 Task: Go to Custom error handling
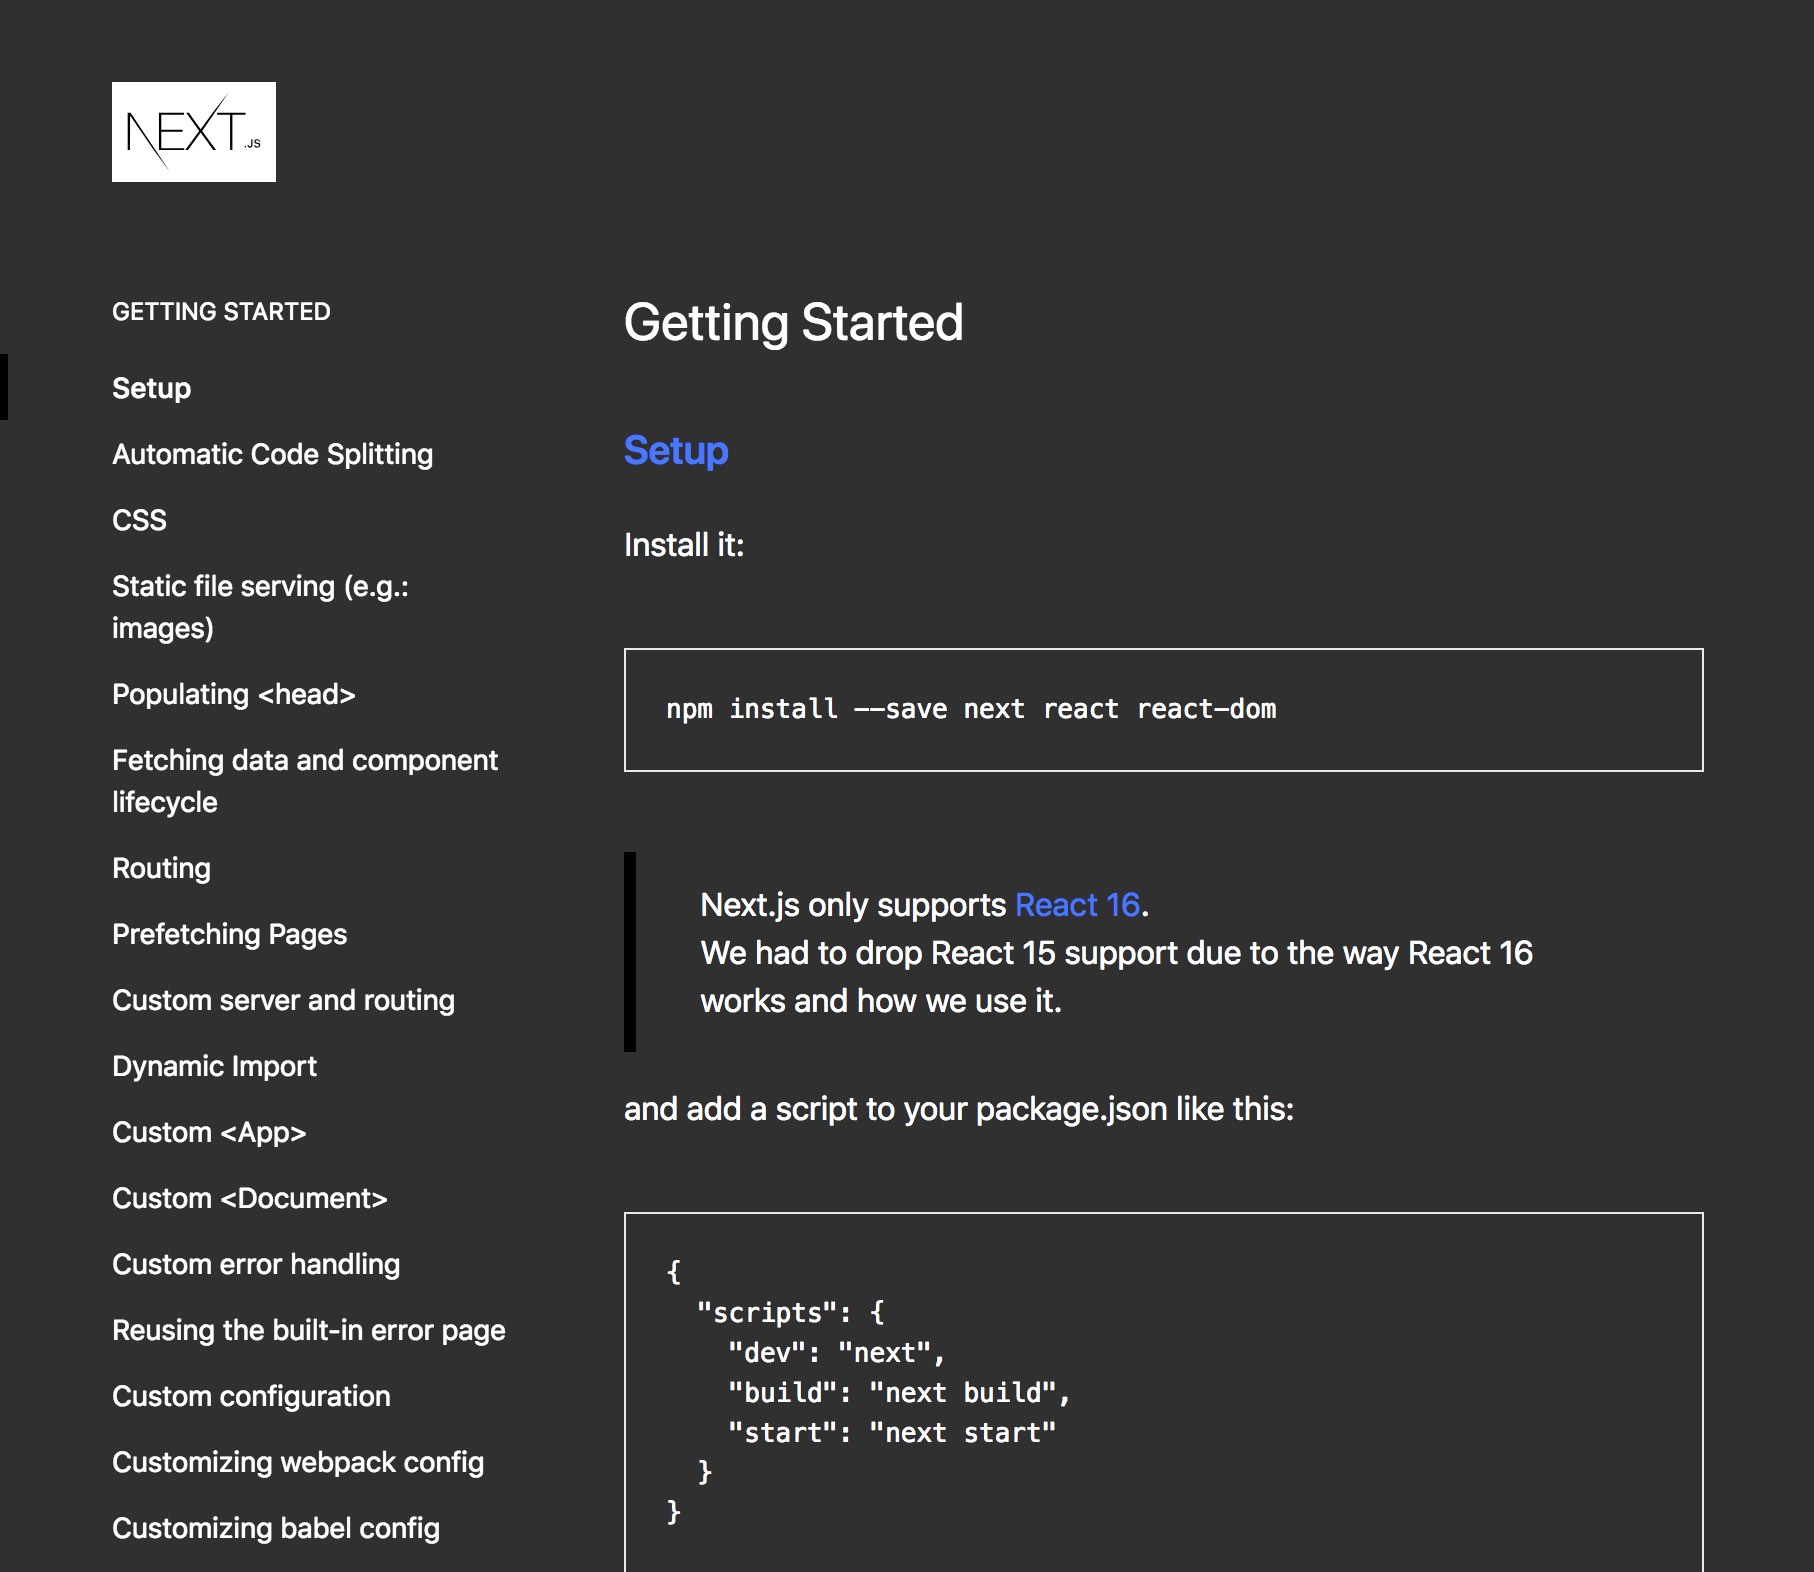point(256,1264)
